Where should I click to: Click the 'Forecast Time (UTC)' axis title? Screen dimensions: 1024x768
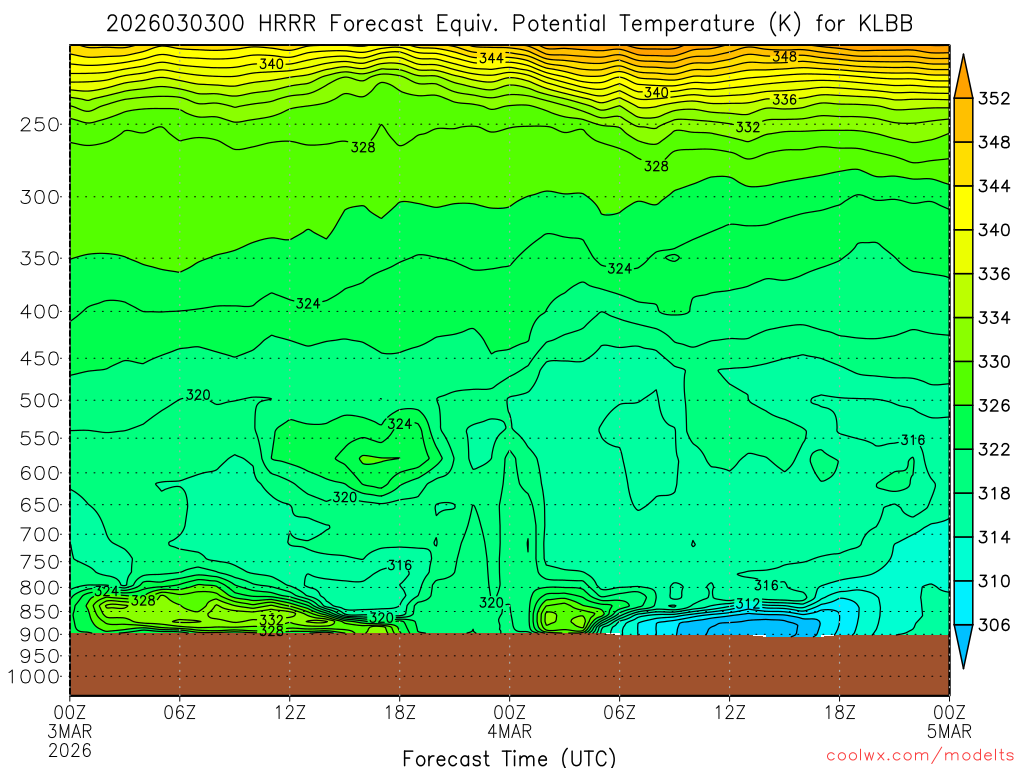tap(509, 758)
